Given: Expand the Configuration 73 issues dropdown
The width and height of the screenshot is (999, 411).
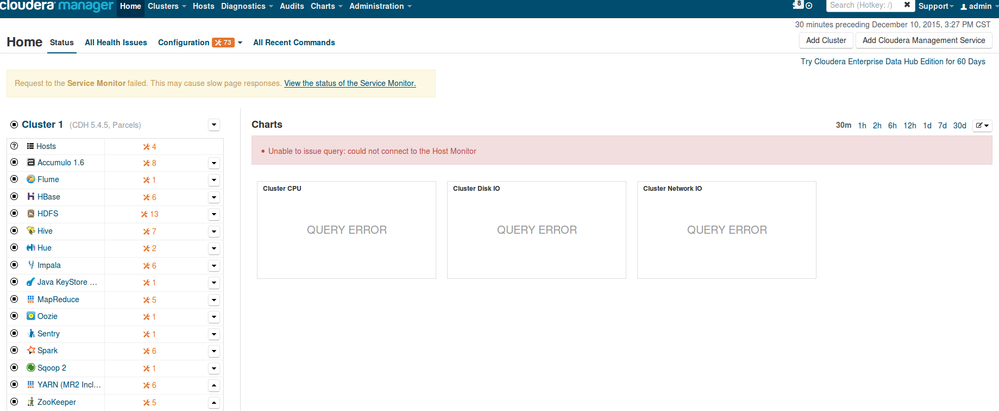Looking at the screenshot, I should (240, 43).
